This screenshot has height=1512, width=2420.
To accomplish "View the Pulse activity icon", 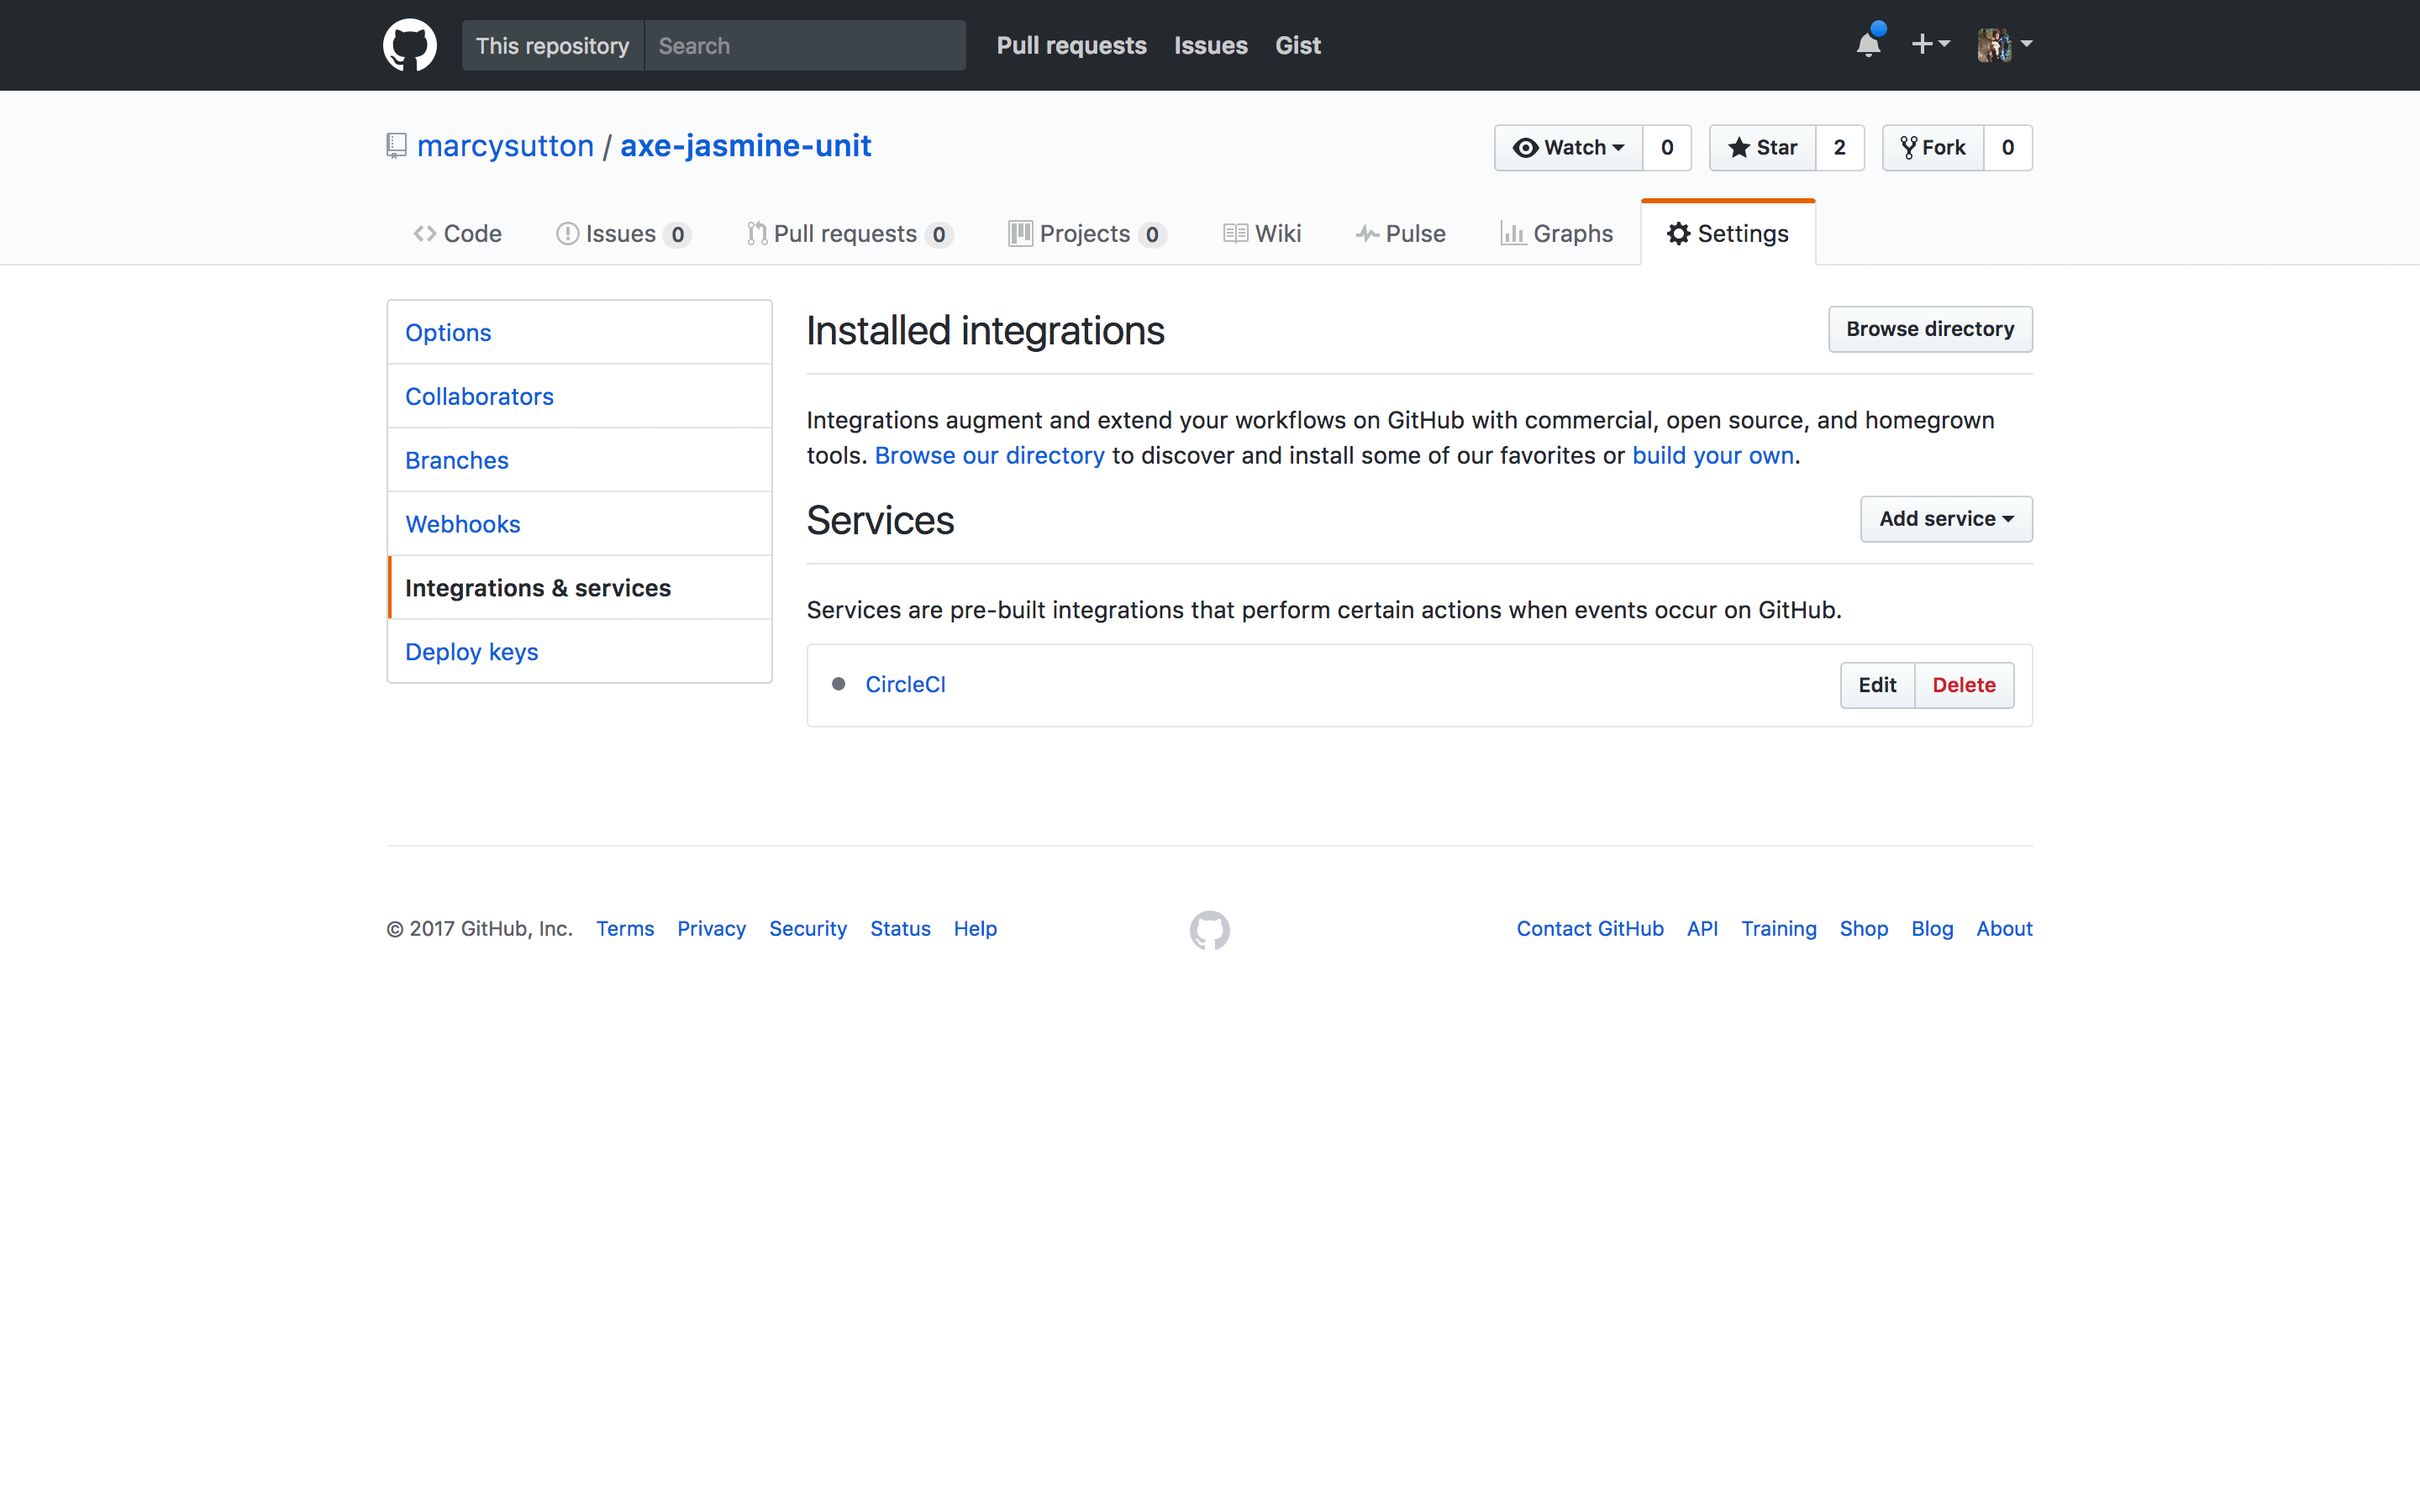I will [x=1368, y=233].
